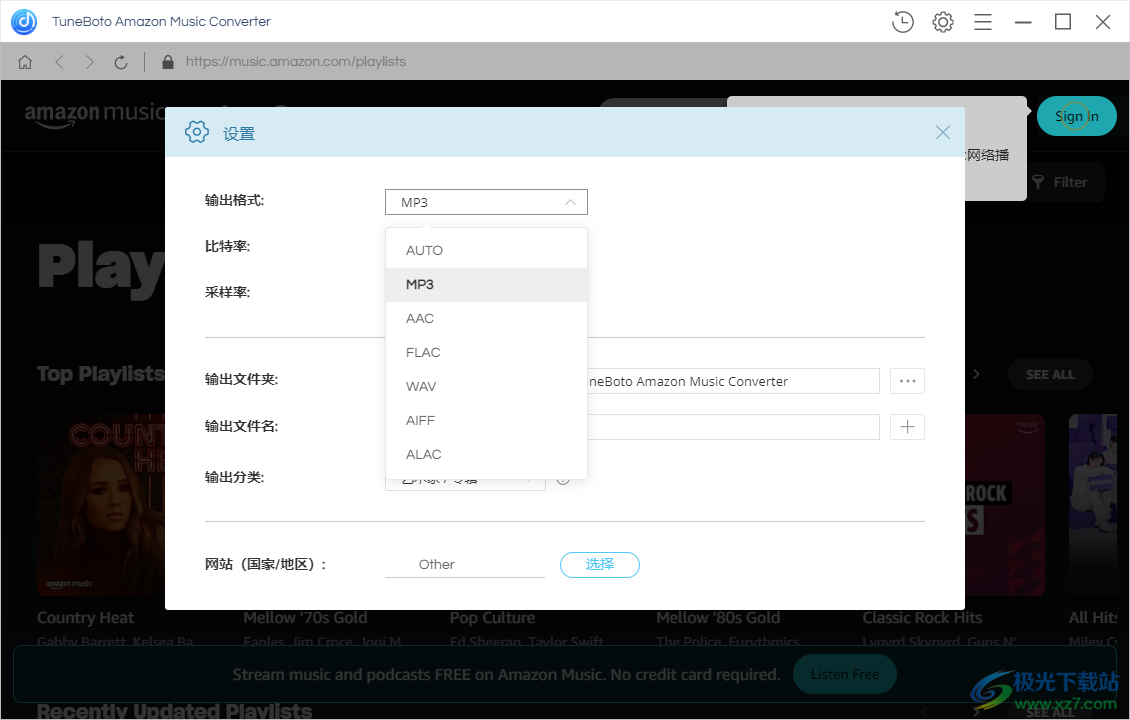This screenshot has width=1130, height=720.
Task: Click the lock icon beside URL
Action: pos(168,62)
